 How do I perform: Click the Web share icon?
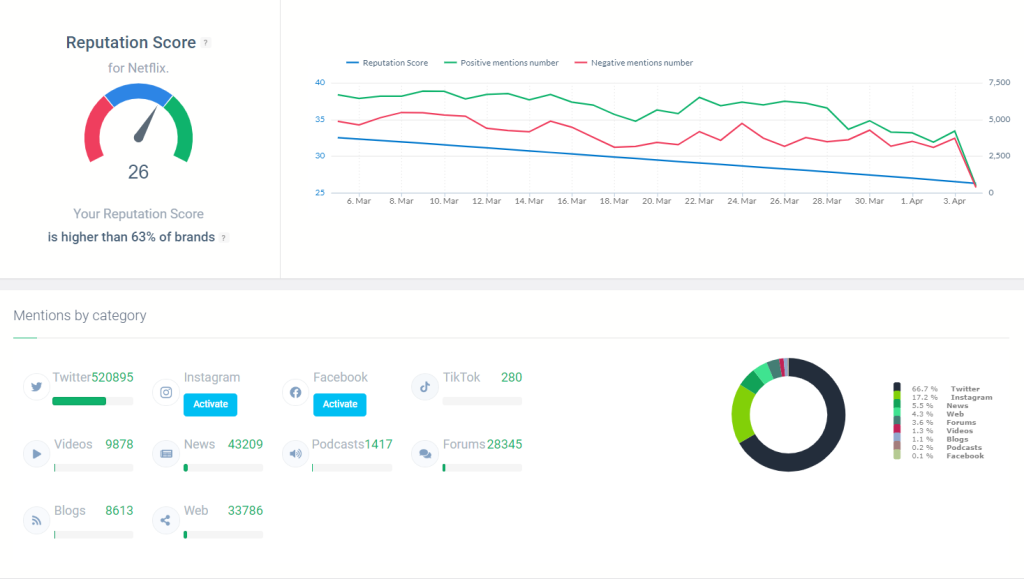coord(166,520)
